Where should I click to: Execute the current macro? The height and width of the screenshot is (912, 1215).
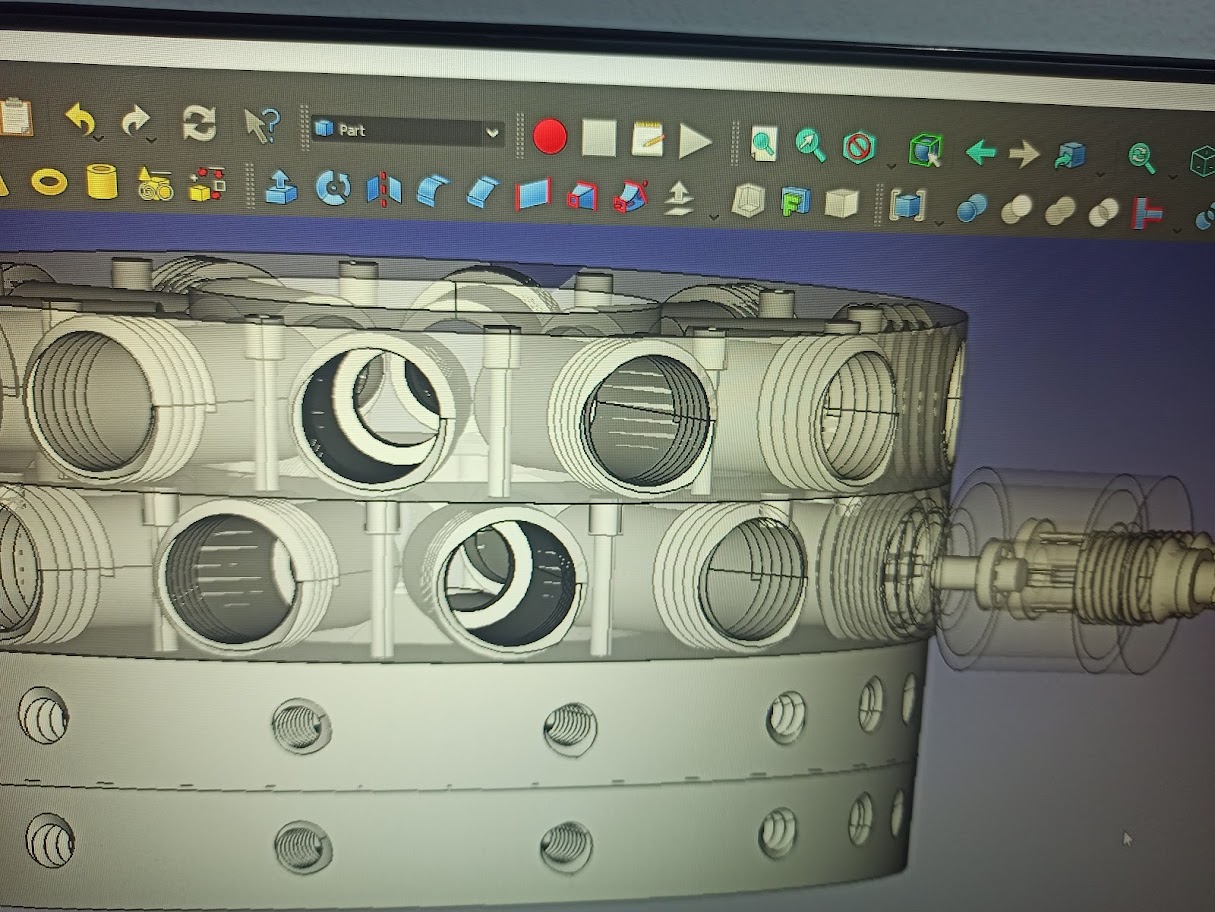pyautogui.click(x=697, y=139)
